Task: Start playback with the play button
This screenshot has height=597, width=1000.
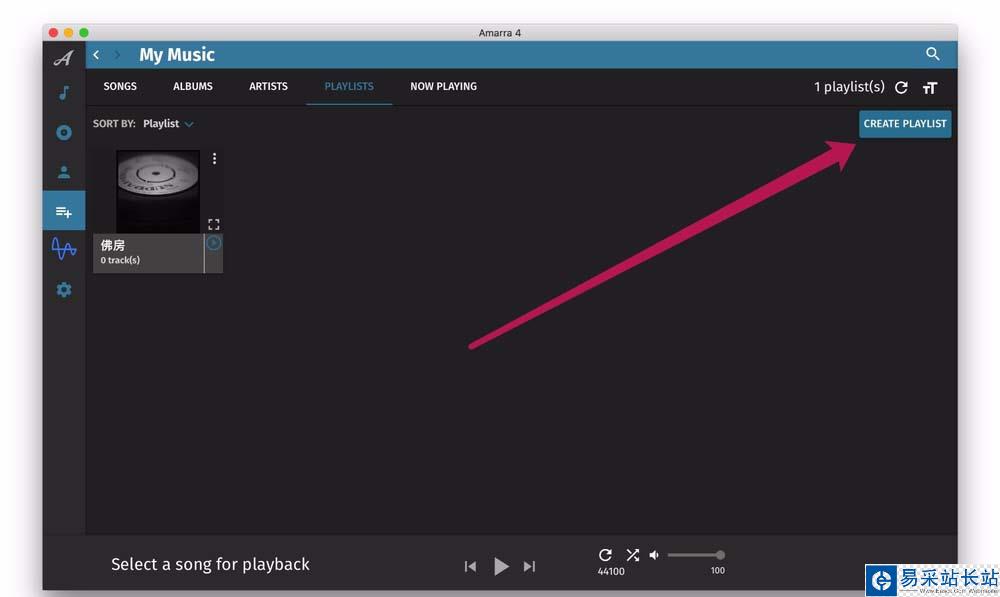Action: 501,566
